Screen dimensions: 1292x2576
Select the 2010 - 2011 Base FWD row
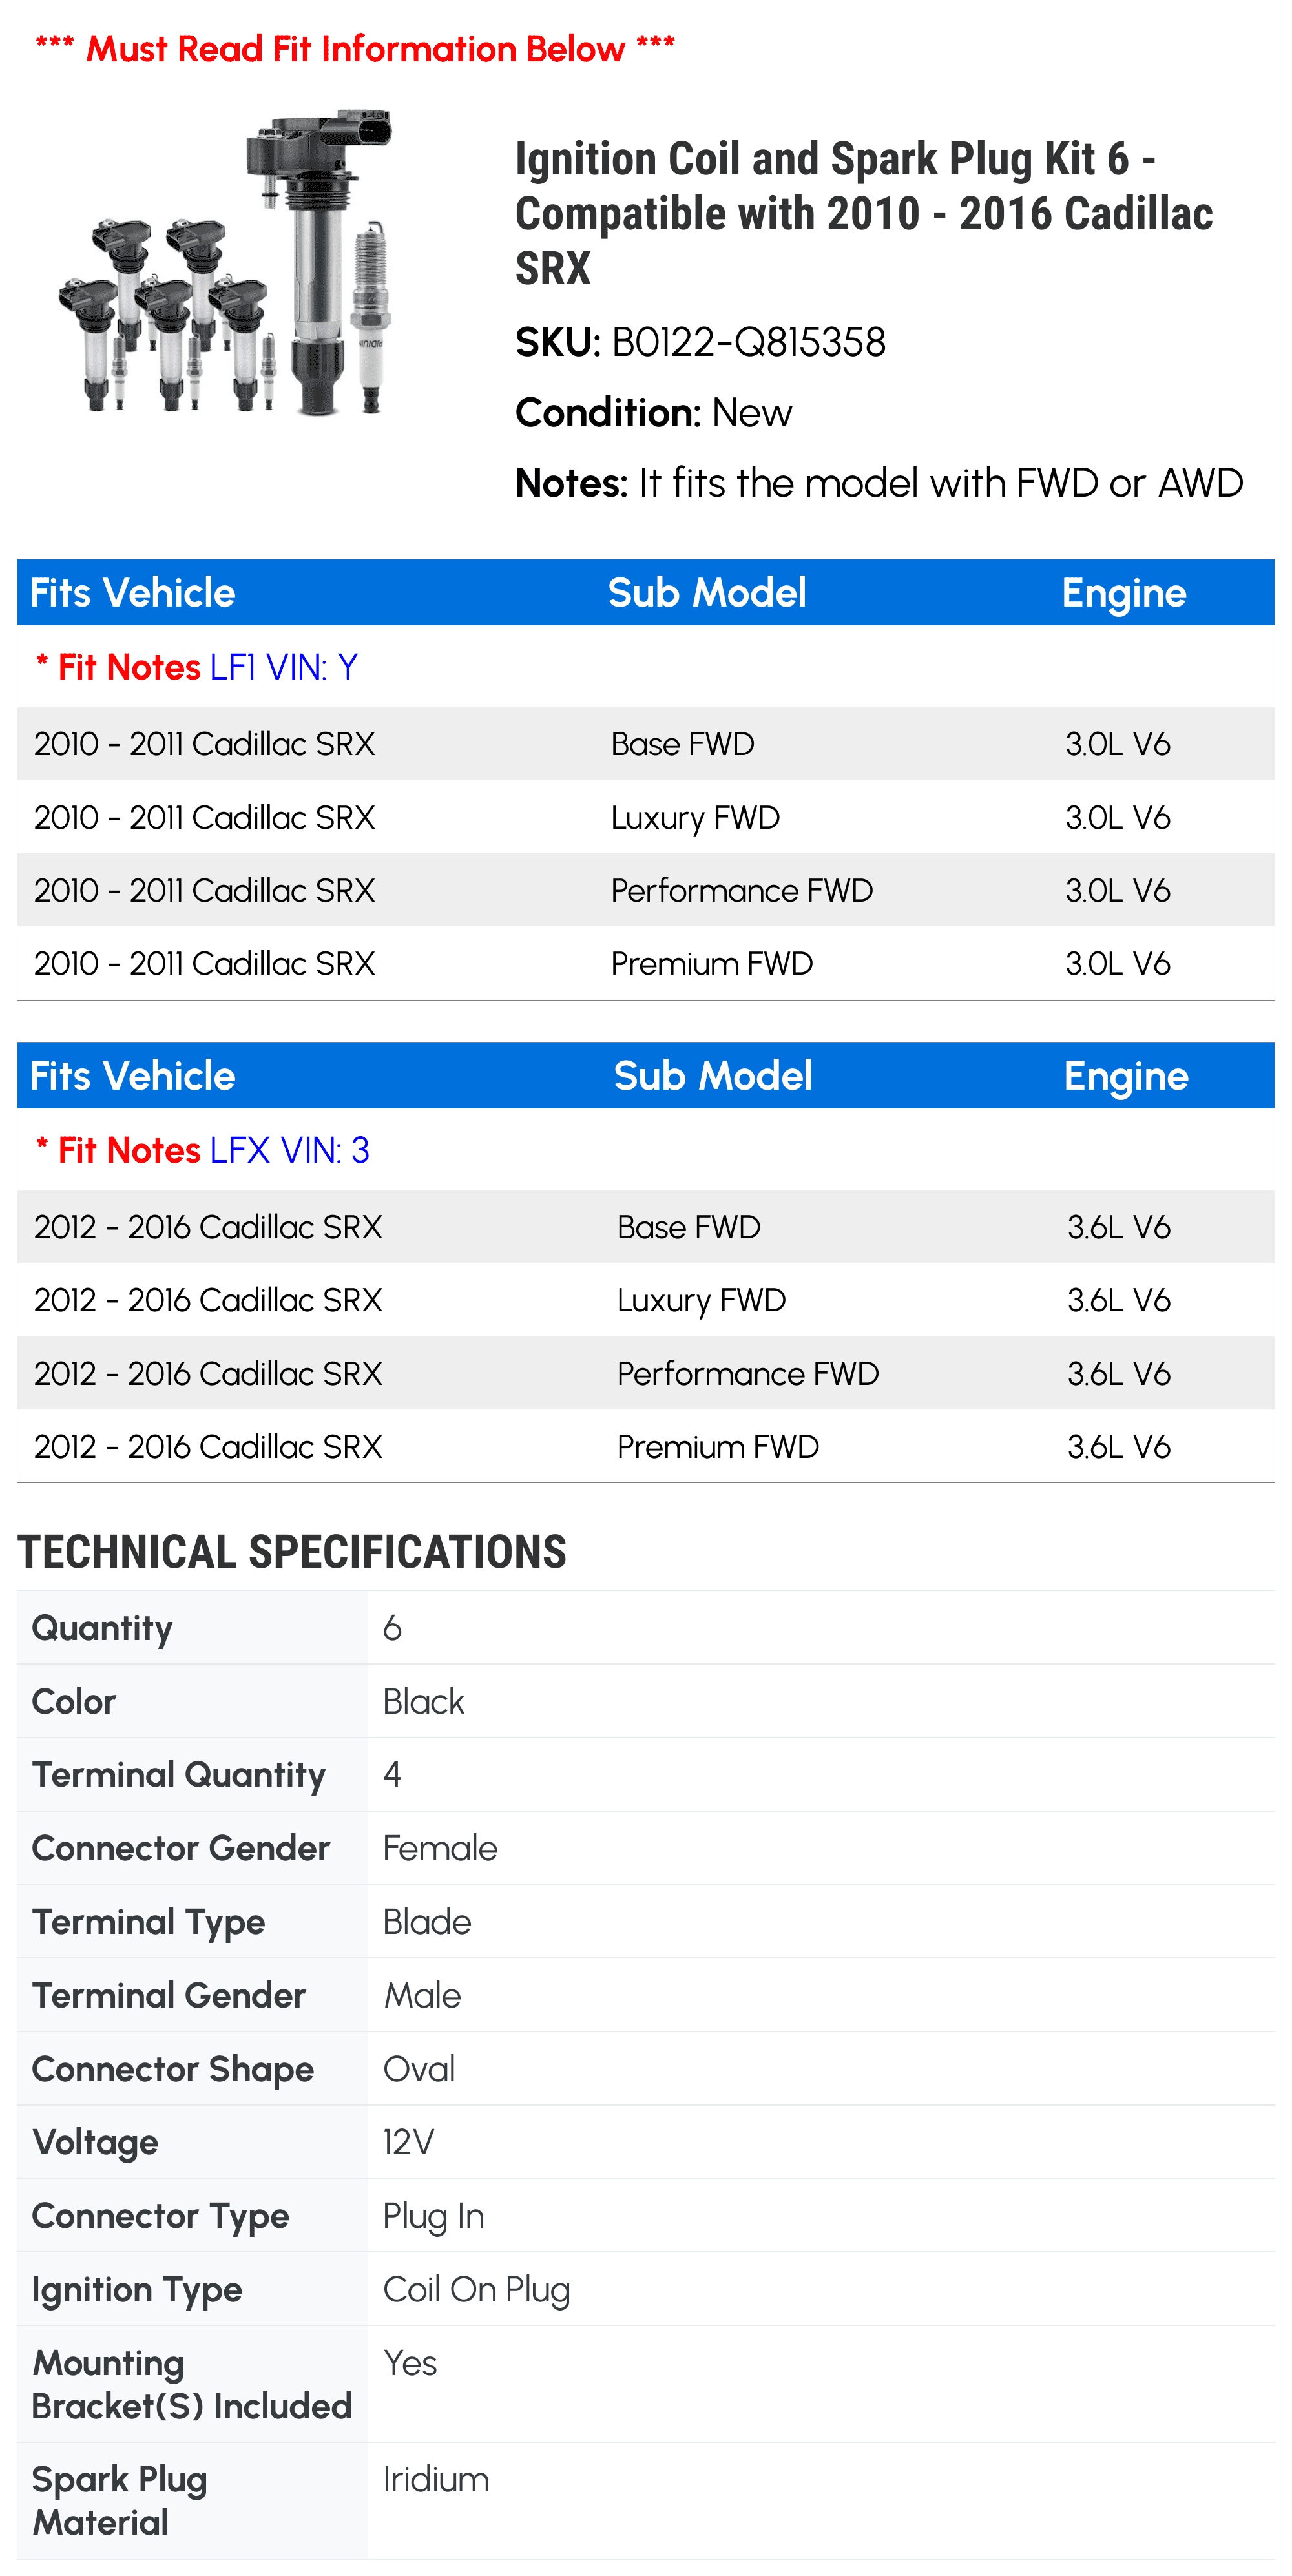tap(646, 744)
